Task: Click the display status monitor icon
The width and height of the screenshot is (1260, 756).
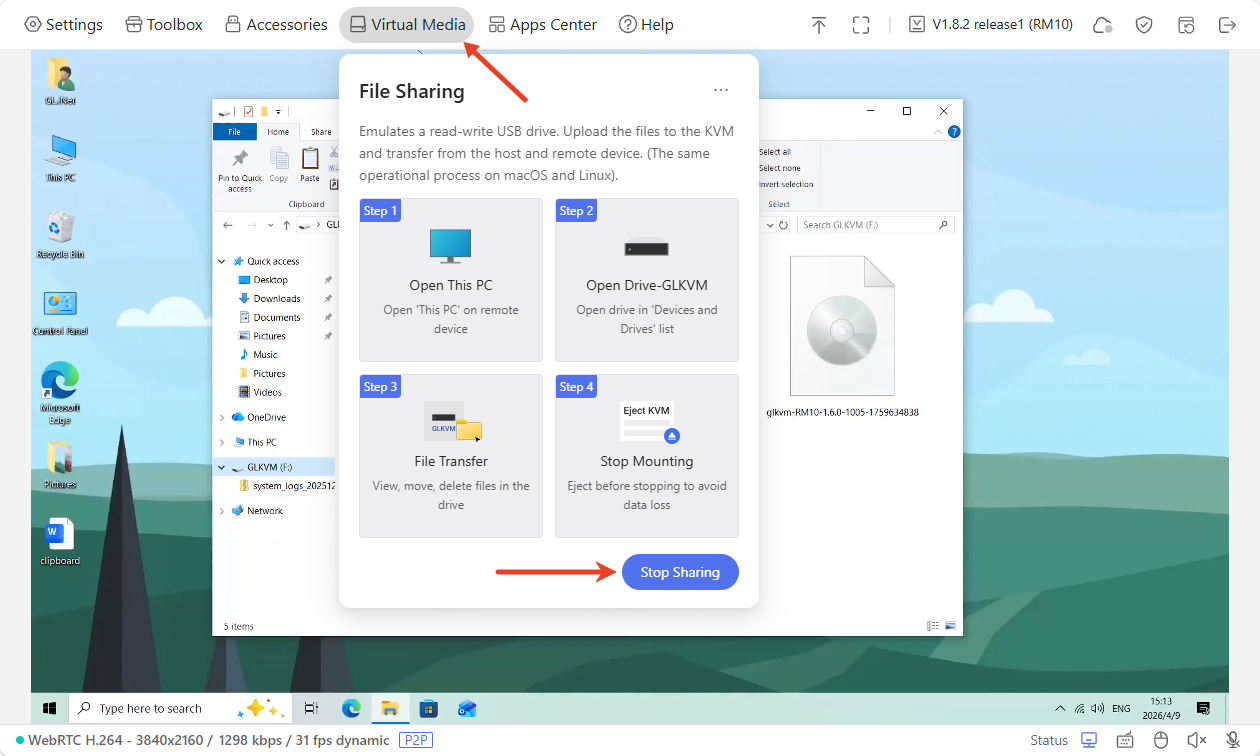Action: pyautogui.click(x=1089, y=740)
